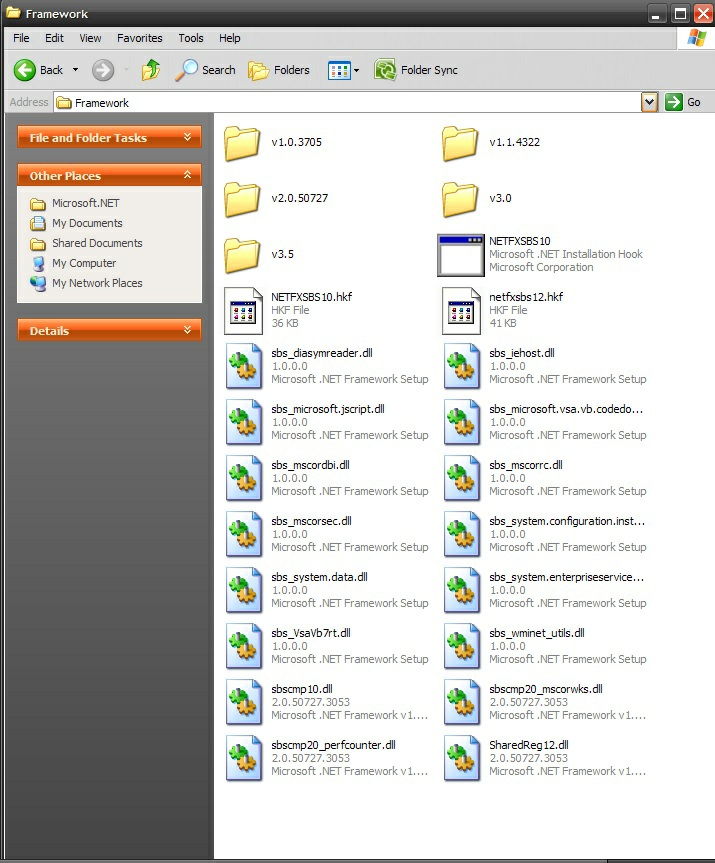Select the NETFXSBS10 application icon
This screenshot has width=715, height=863.
(x=461, y=255)
